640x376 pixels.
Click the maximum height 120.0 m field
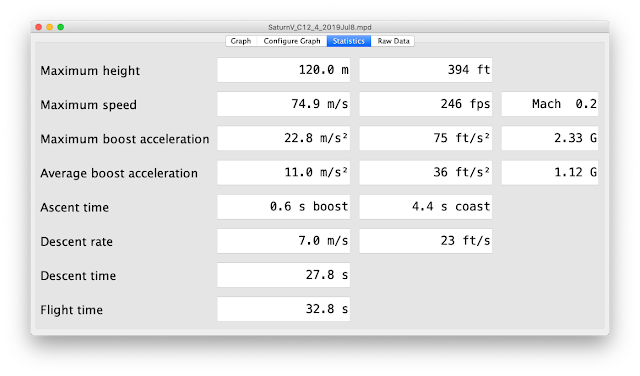point(284,70)
